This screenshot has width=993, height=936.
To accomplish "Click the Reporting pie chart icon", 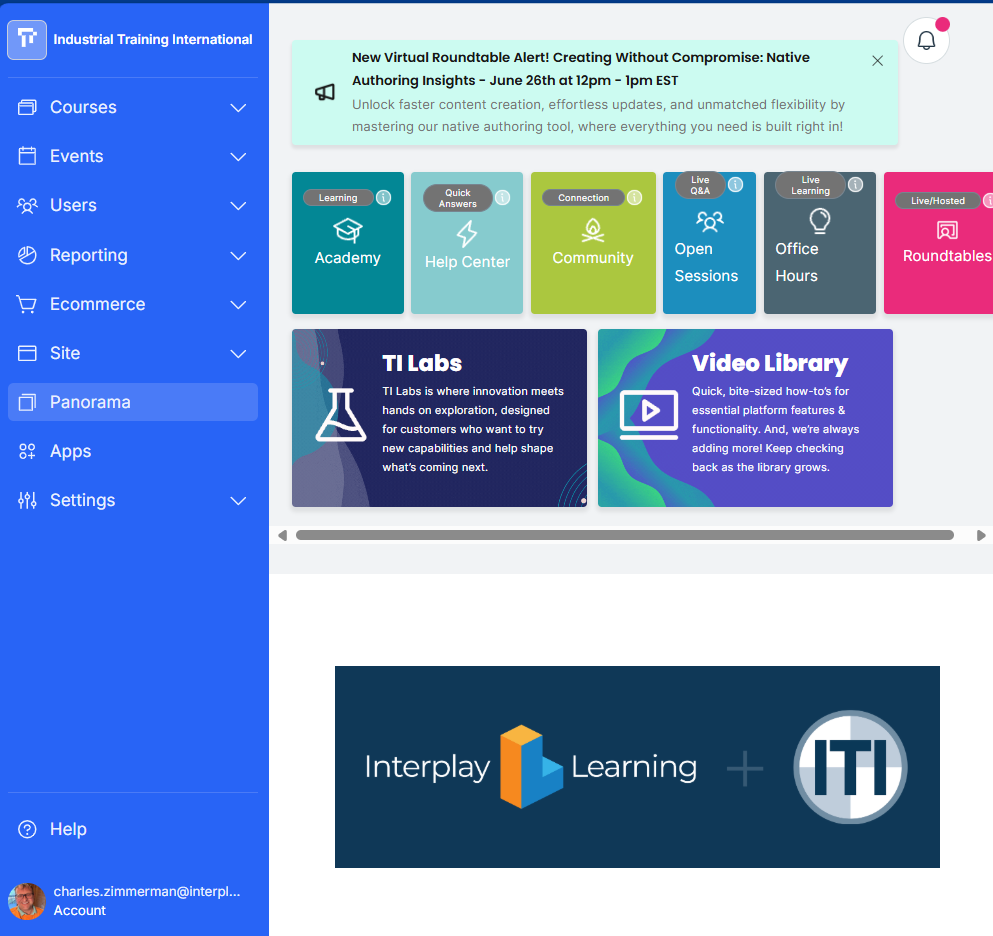I will (27, 255).
